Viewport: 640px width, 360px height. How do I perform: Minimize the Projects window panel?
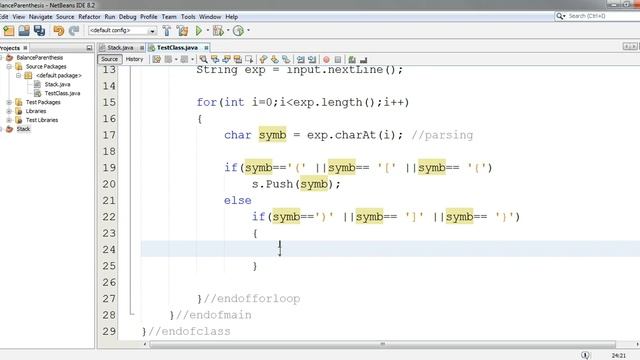(89, 48)
